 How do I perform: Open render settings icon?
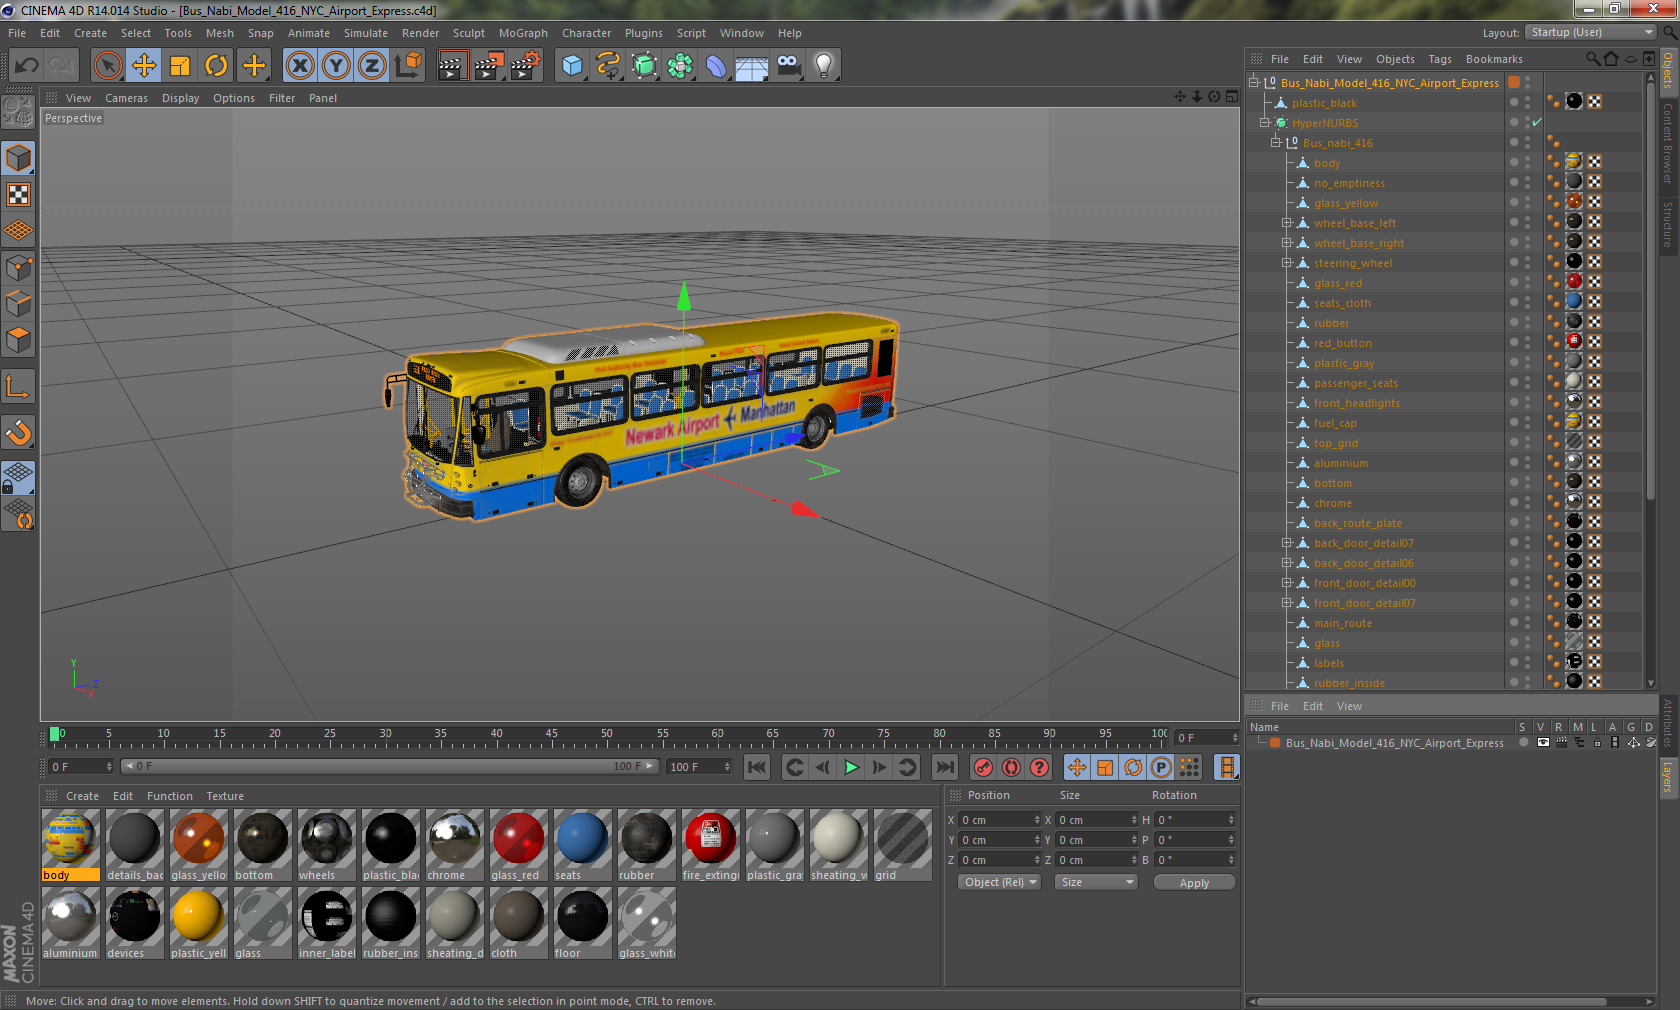(526, 66)
